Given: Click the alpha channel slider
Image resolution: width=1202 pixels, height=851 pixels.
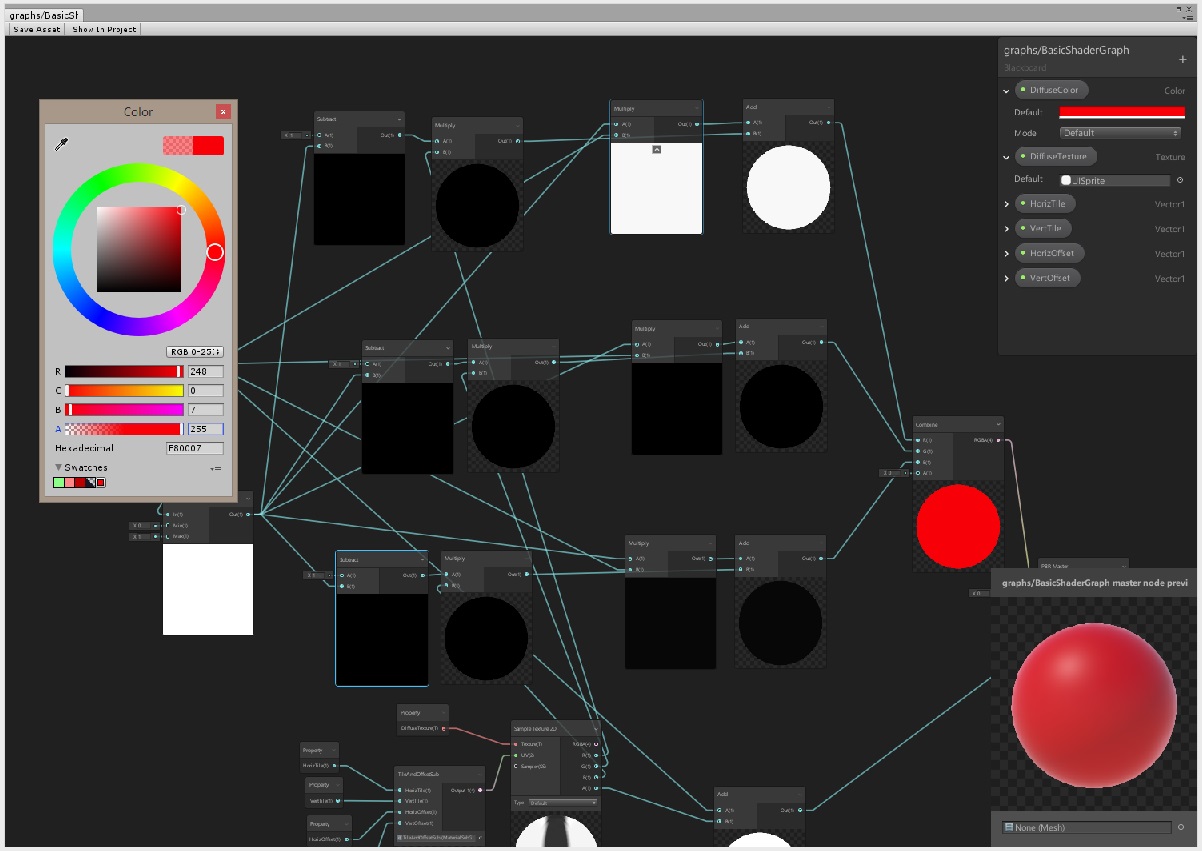Looking at the screenshot, I should [x=124, y=428].
